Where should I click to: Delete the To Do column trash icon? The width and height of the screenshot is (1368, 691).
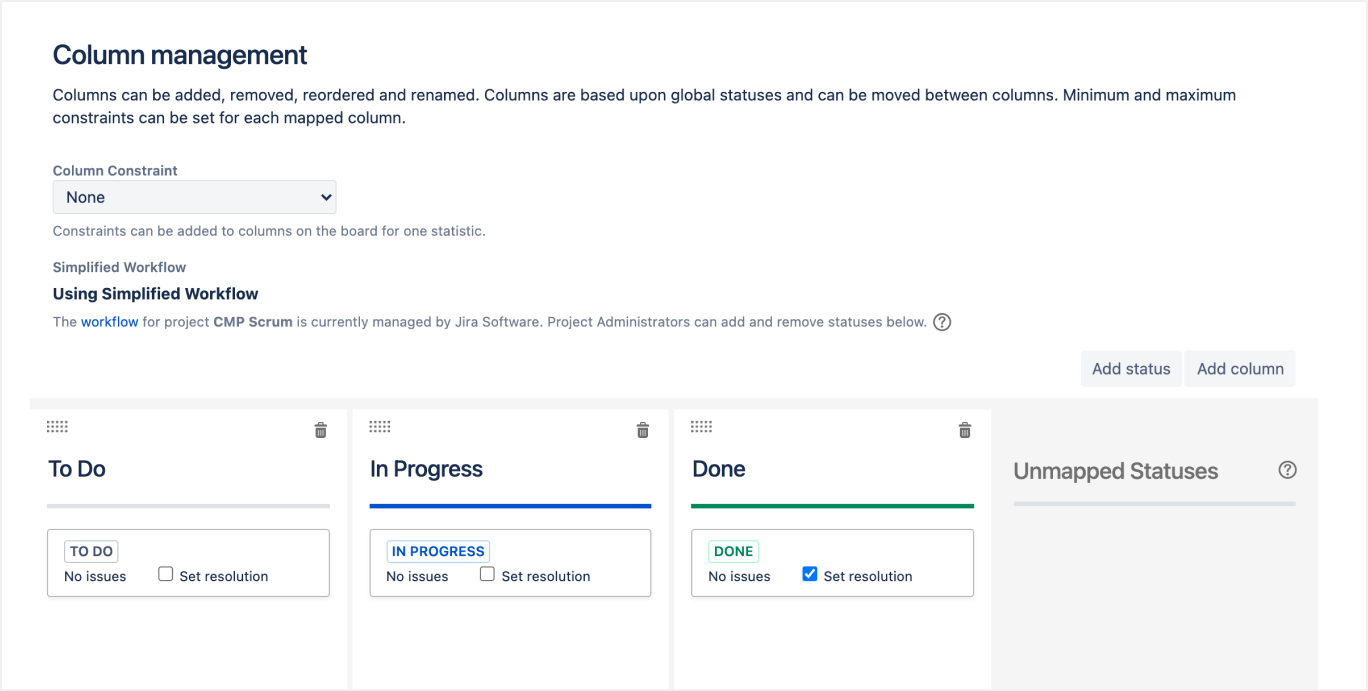[x=321, y=430]
